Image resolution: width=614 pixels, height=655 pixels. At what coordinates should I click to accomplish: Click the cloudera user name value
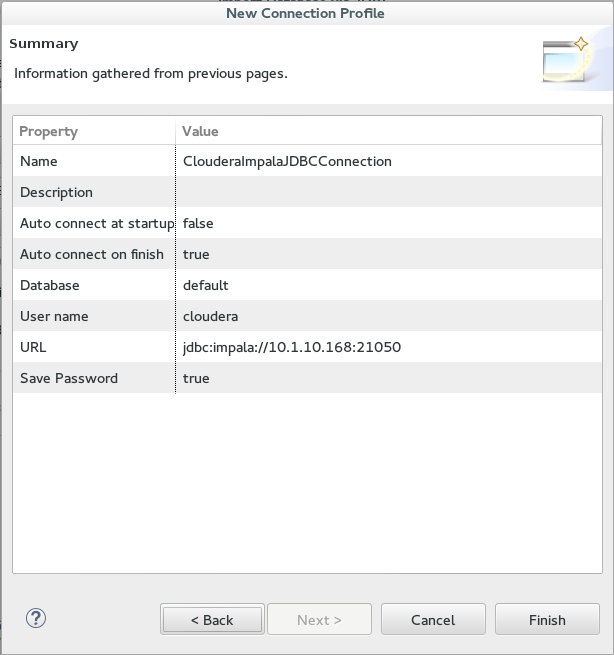211,316
